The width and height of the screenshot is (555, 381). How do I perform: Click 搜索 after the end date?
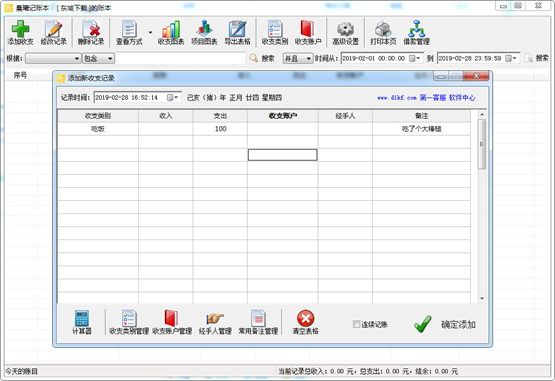pyautogui.click(x=537, y=58)
